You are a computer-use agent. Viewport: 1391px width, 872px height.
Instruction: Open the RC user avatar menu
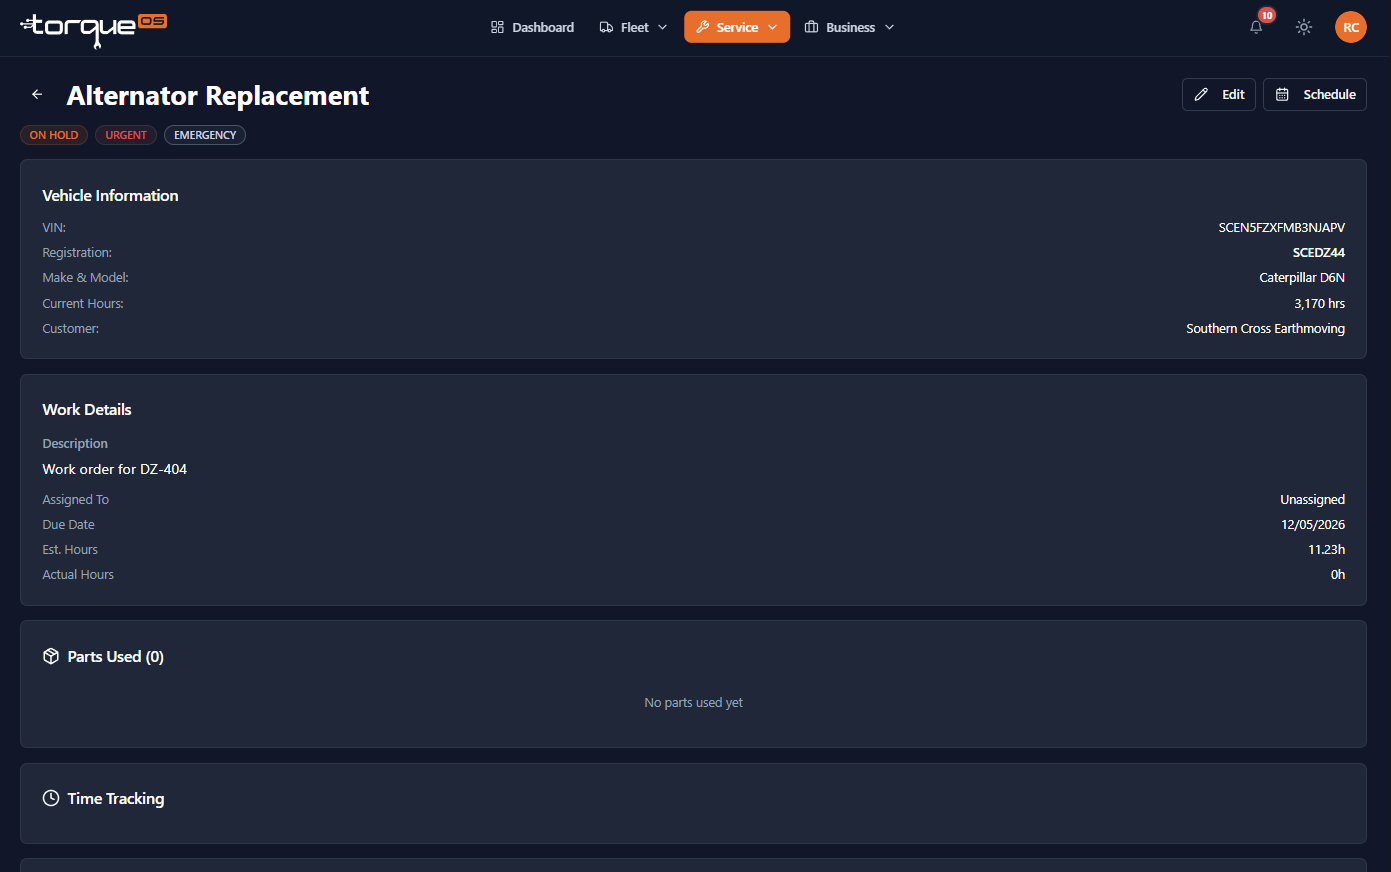point(1351,27)
